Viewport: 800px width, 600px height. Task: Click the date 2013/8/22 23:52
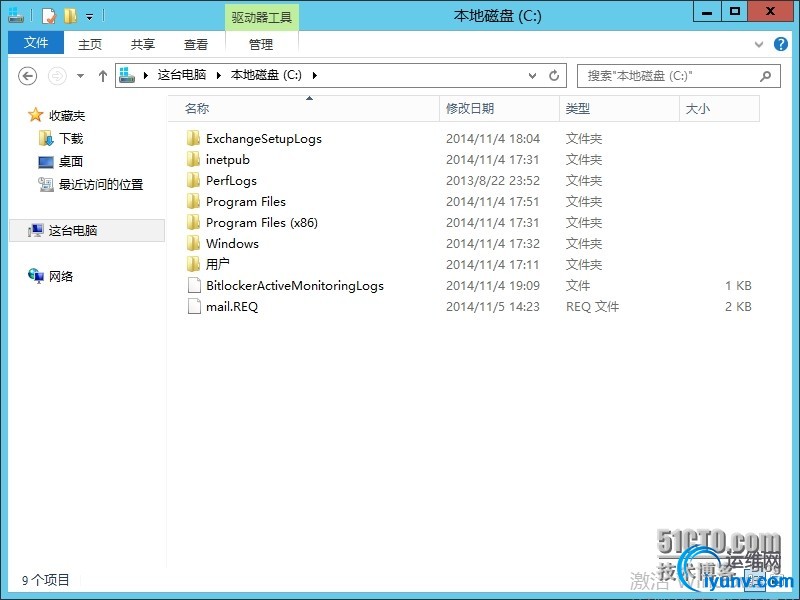tap(493, 181)
